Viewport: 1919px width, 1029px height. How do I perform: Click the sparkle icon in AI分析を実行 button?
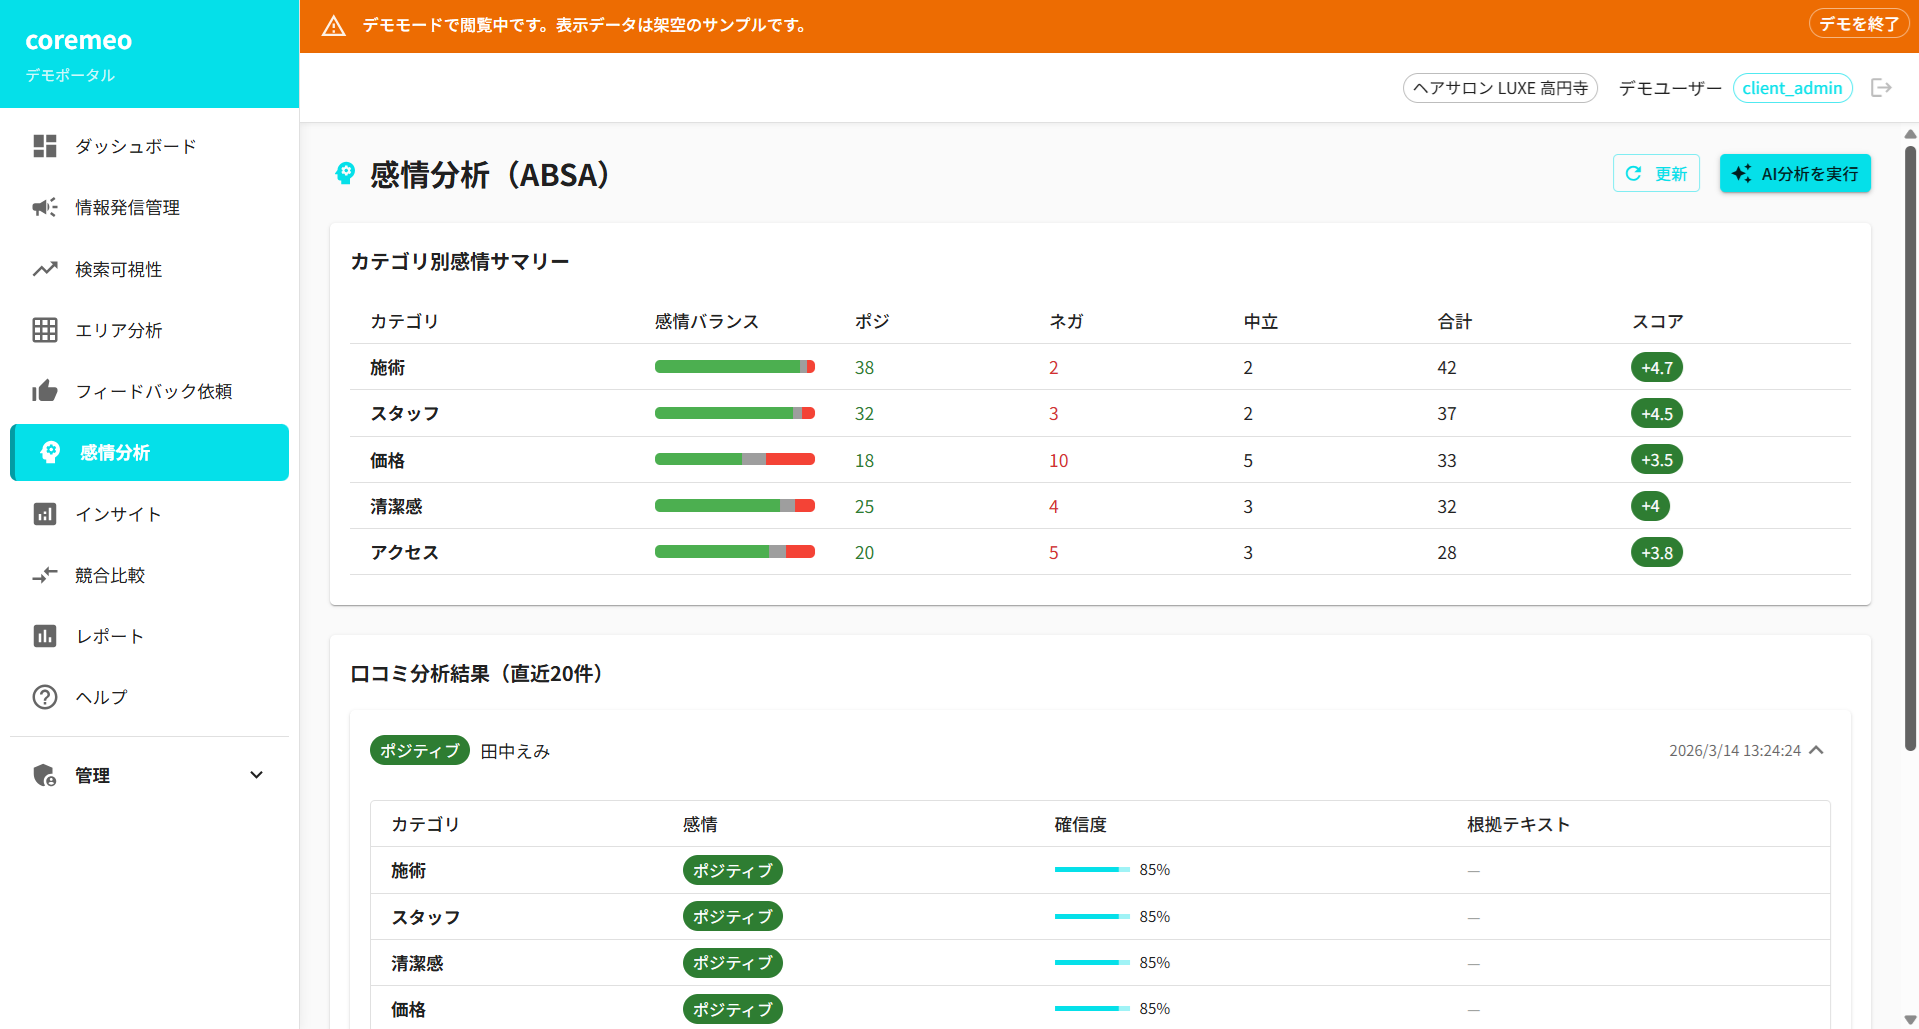pos(1741,173)
